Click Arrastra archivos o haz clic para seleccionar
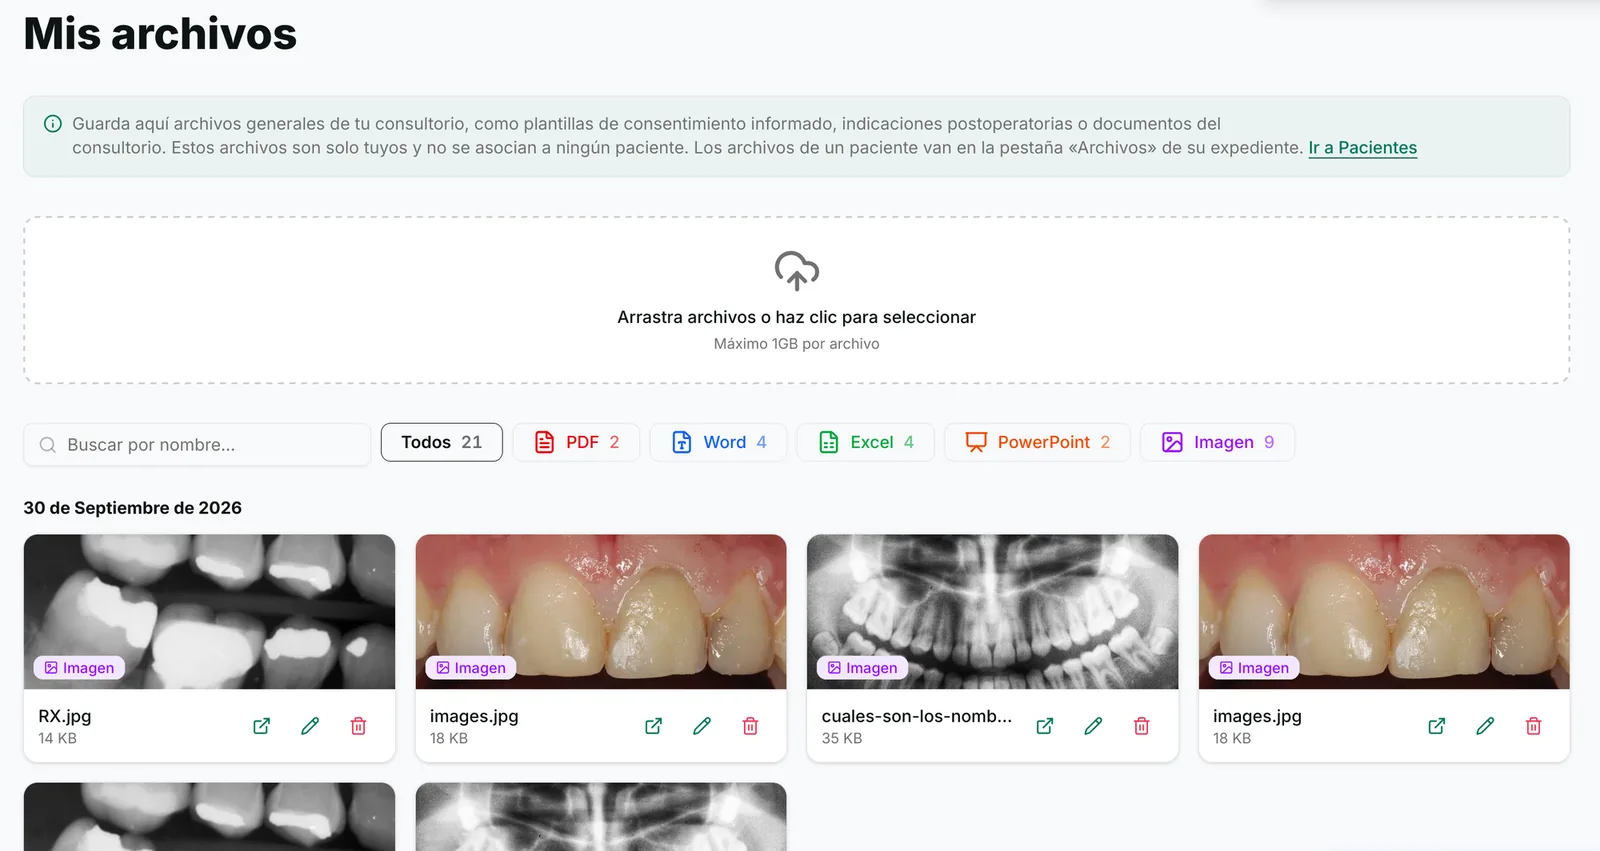 point(796,317)
